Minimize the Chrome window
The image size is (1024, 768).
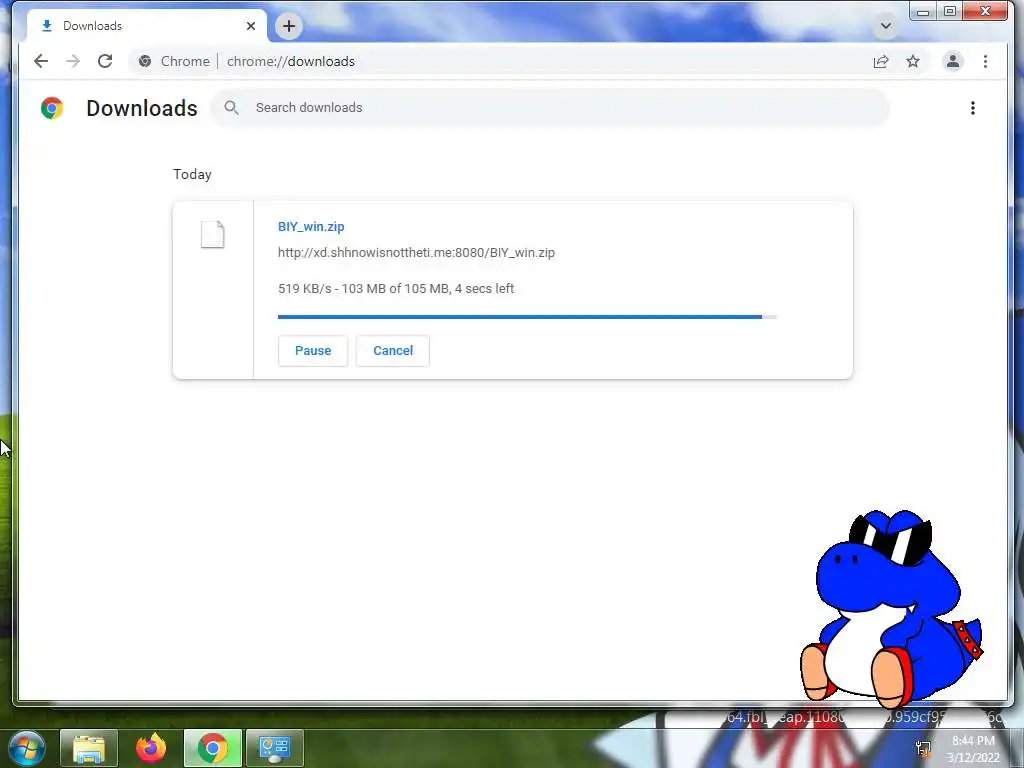[923, 11]
